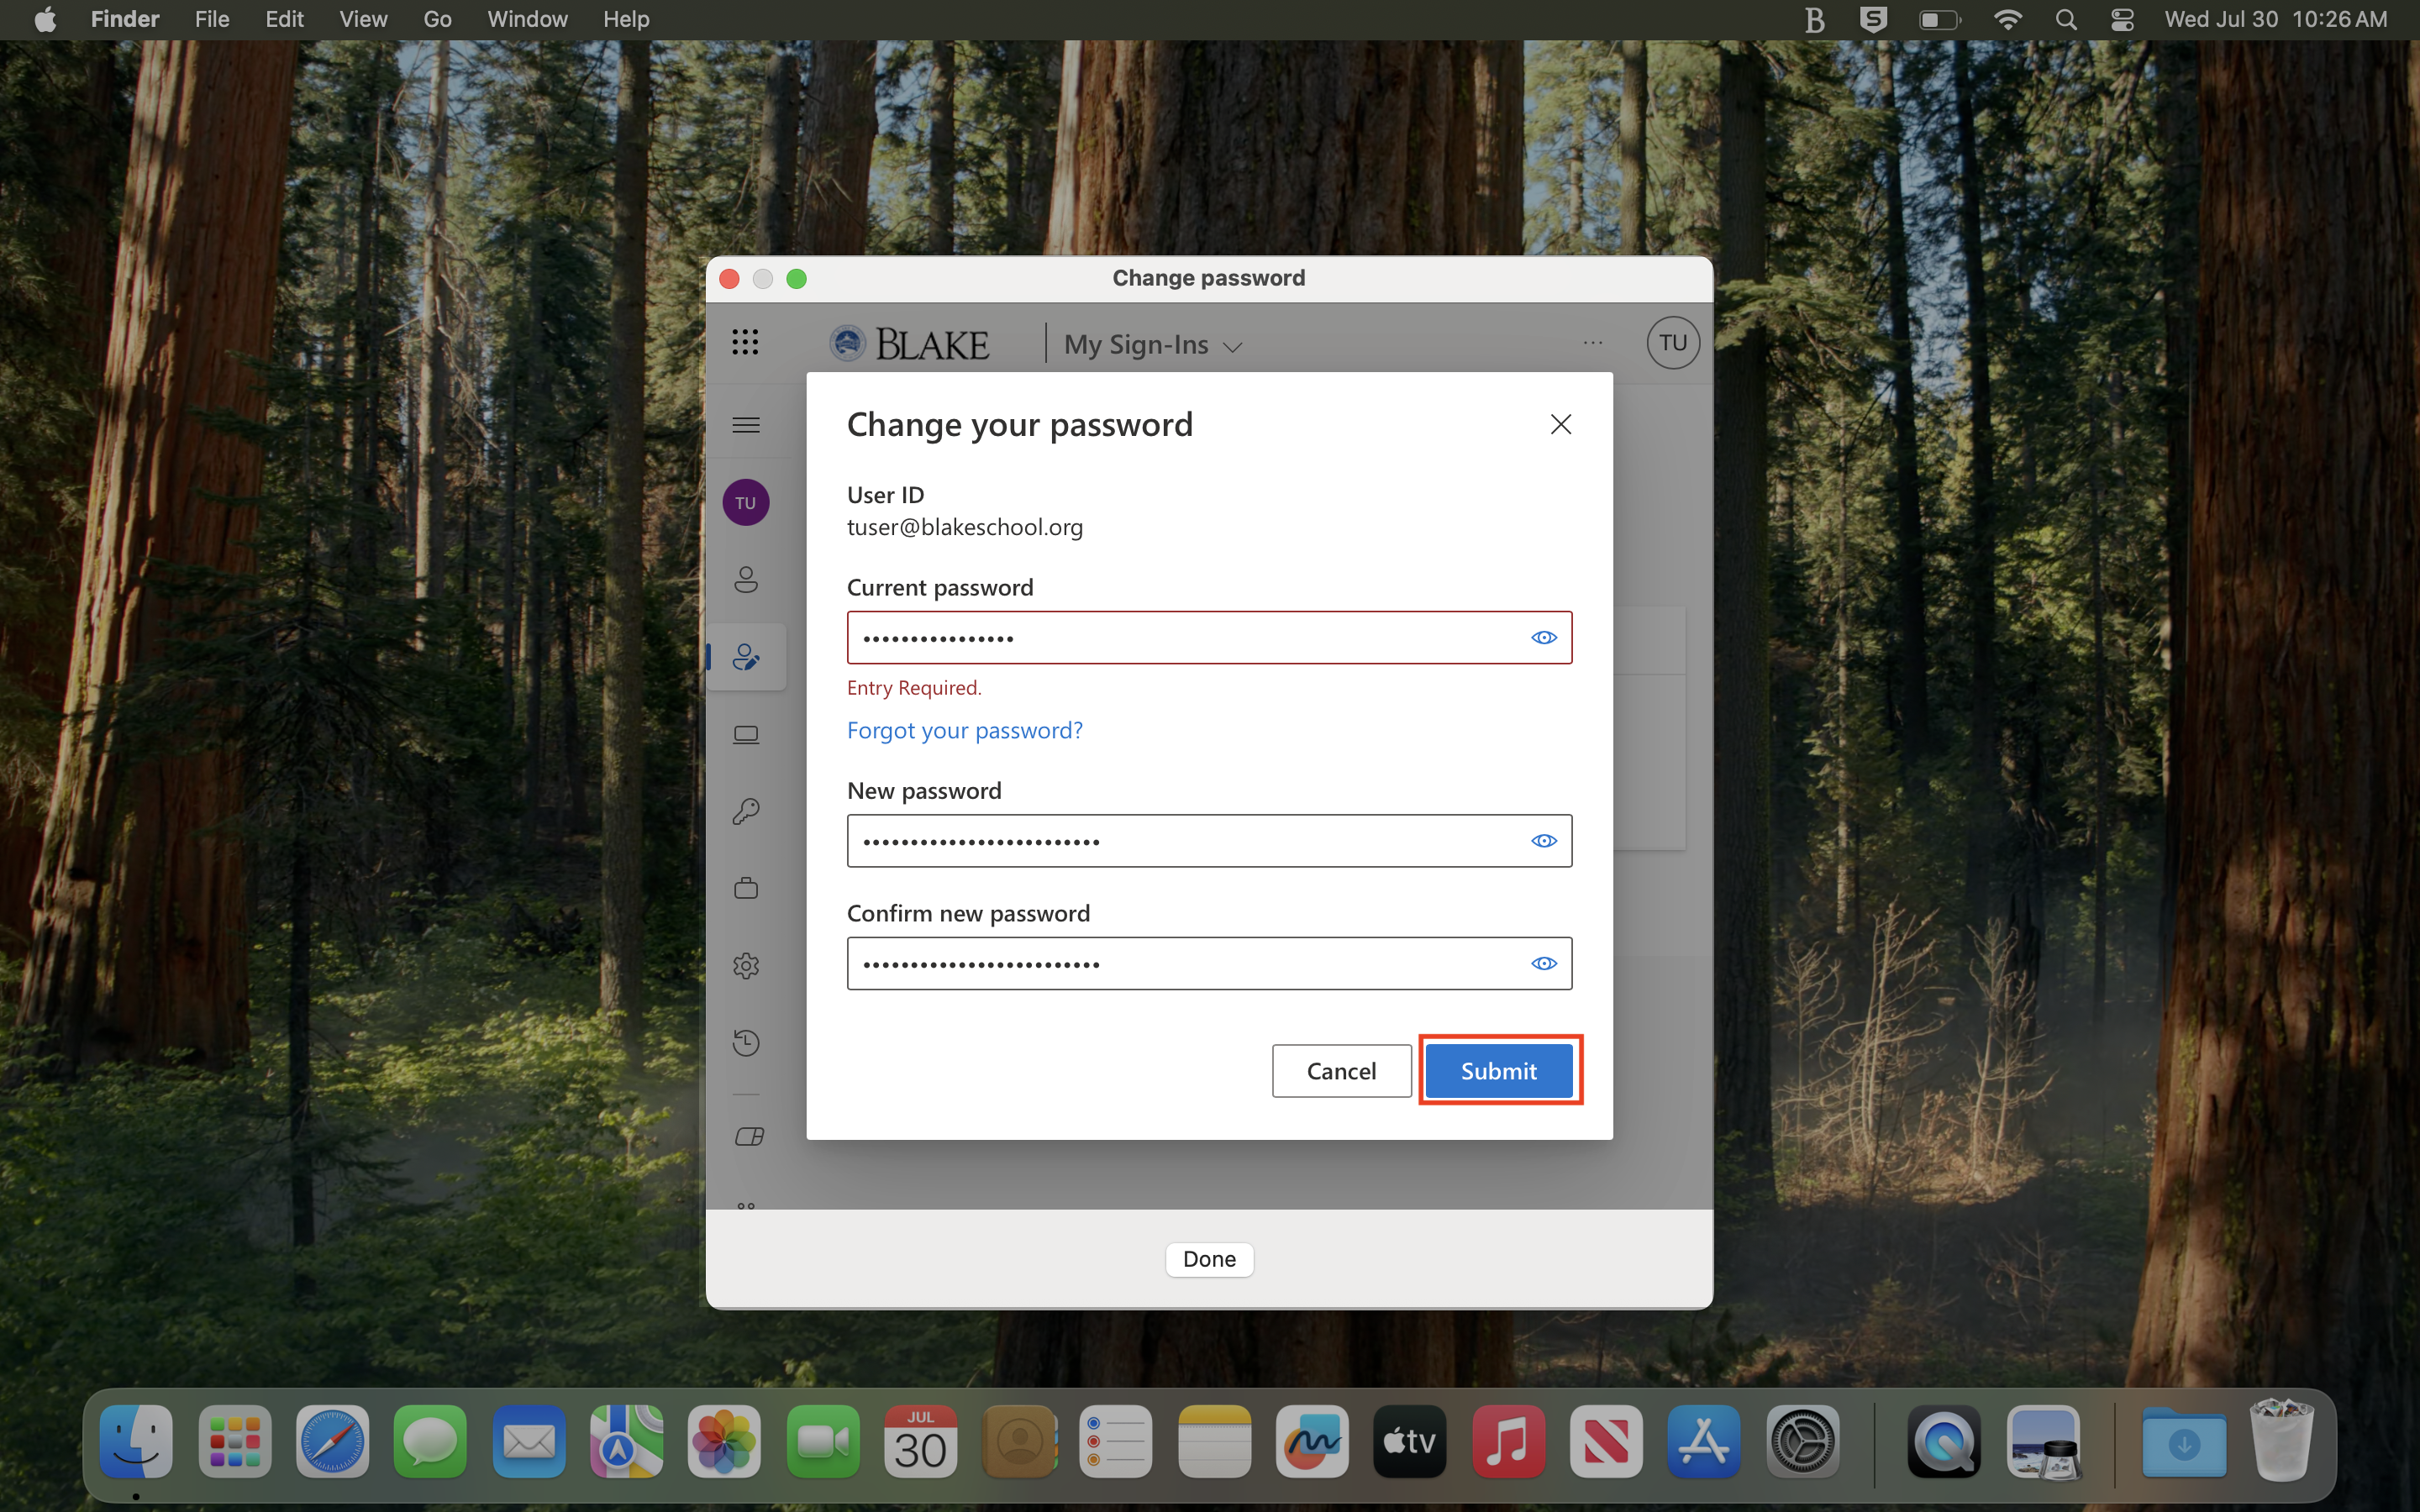Click into the New password field

[x=1209, y=841]
